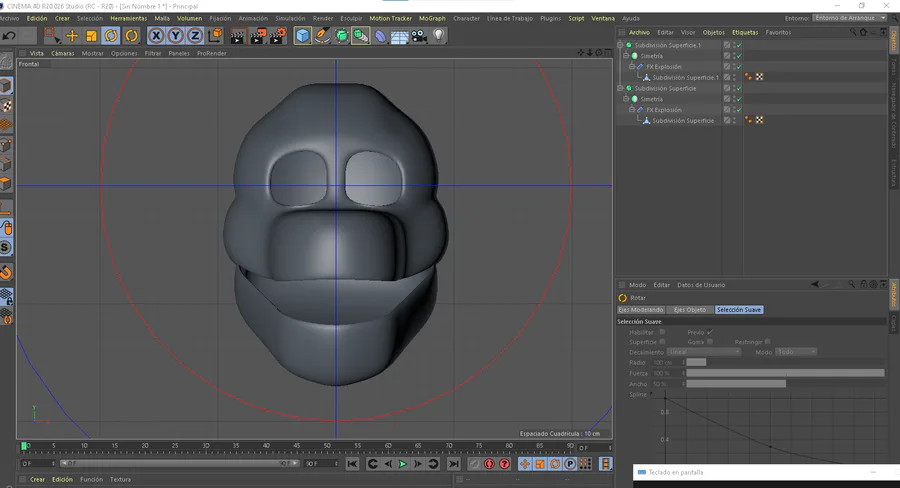The width and height of the screenshot is (900, 488).
Task: Collapse the Subdivisión Superficie.1 tree
Action: coord(620,45)
